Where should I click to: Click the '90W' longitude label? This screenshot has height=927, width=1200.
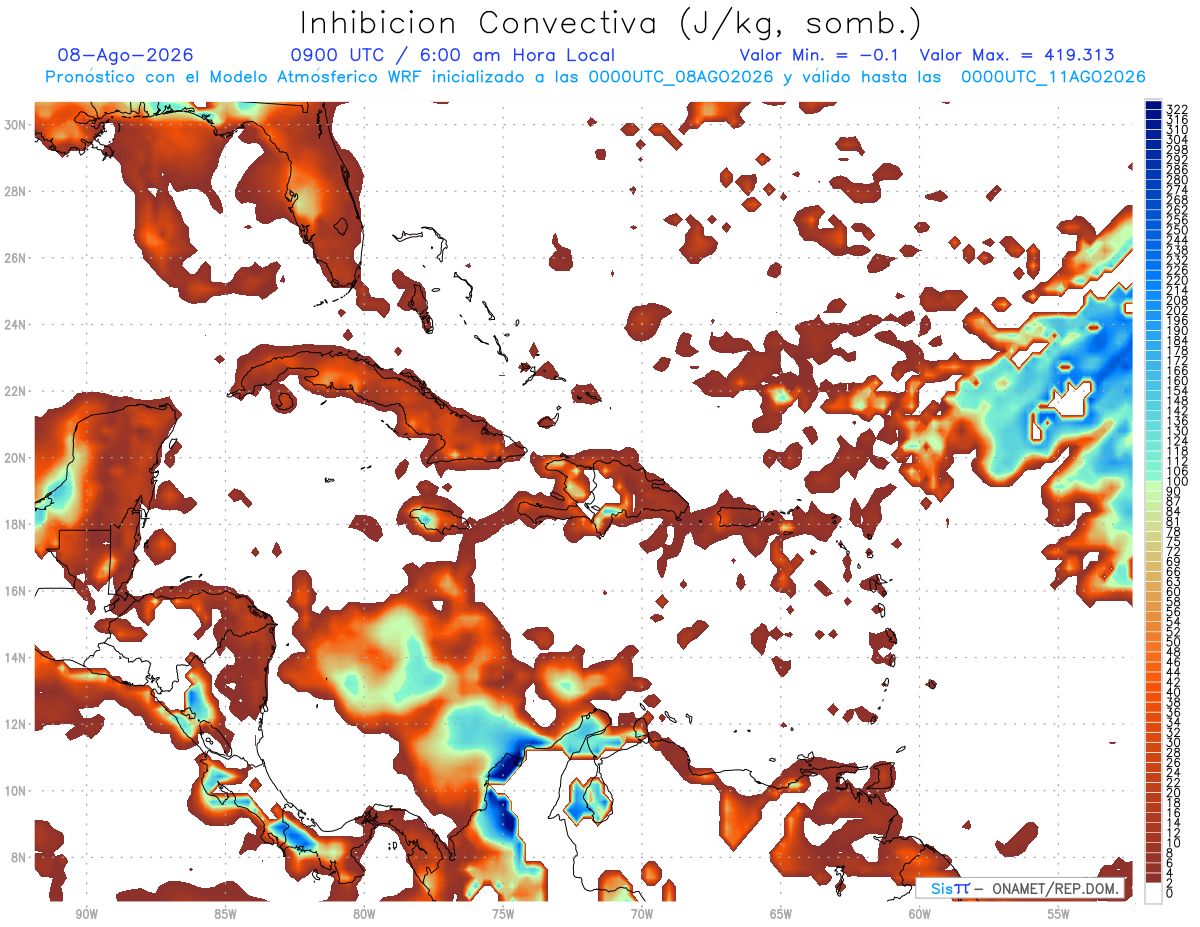click(86, 915)
